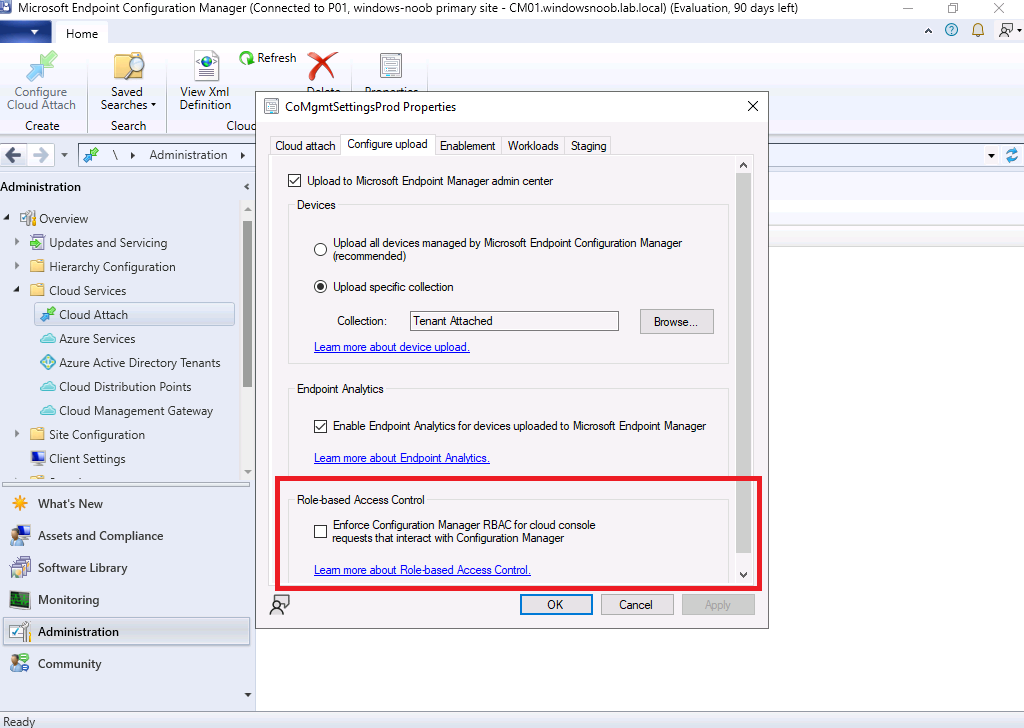
Task: Open Monitoring workspace
Action: [68, 600]
